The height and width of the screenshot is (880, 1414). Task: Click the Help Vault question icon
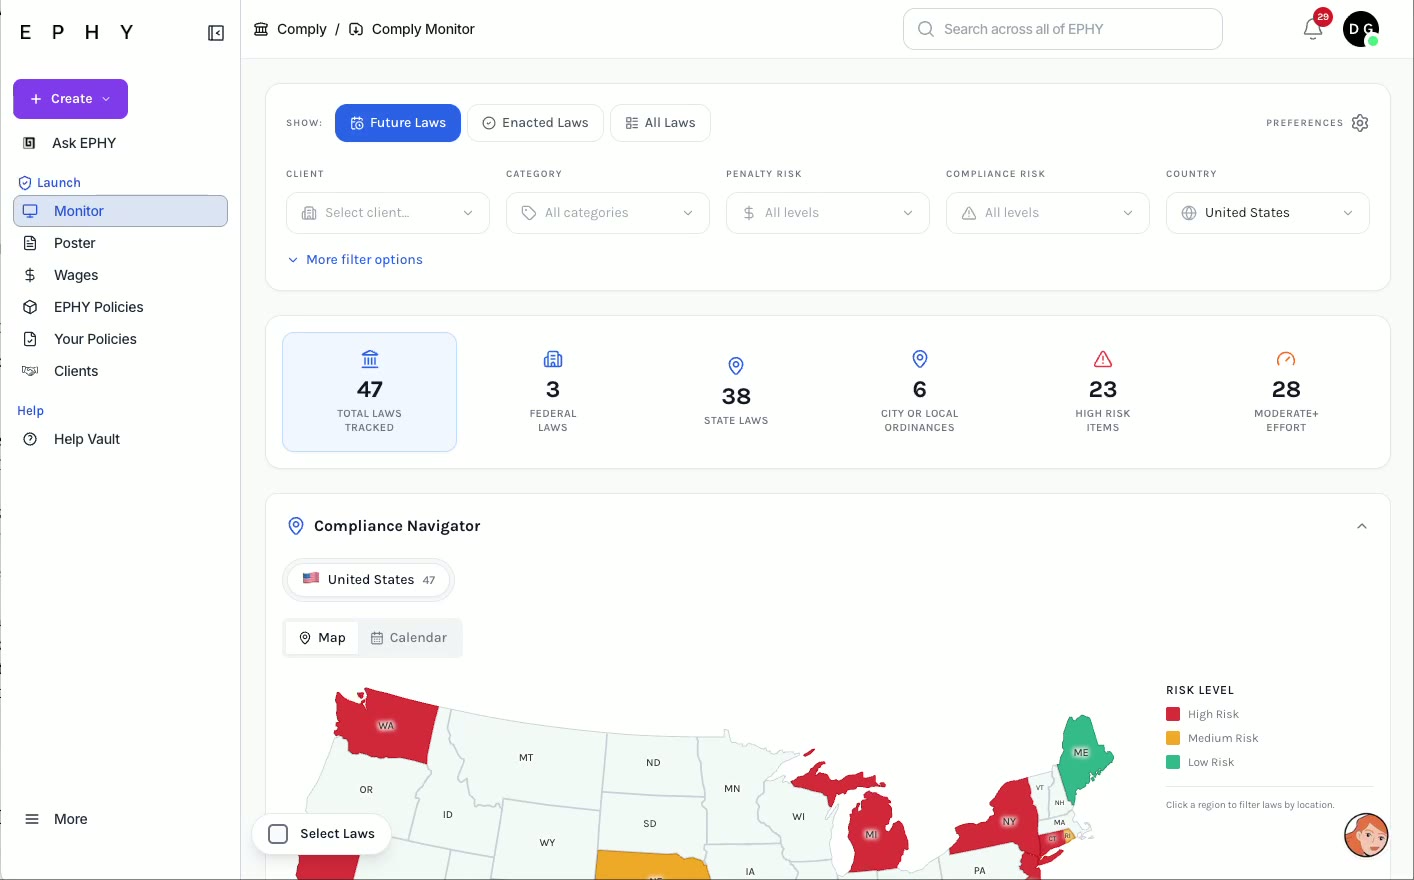pyautogui.click(x=30, y=439)
